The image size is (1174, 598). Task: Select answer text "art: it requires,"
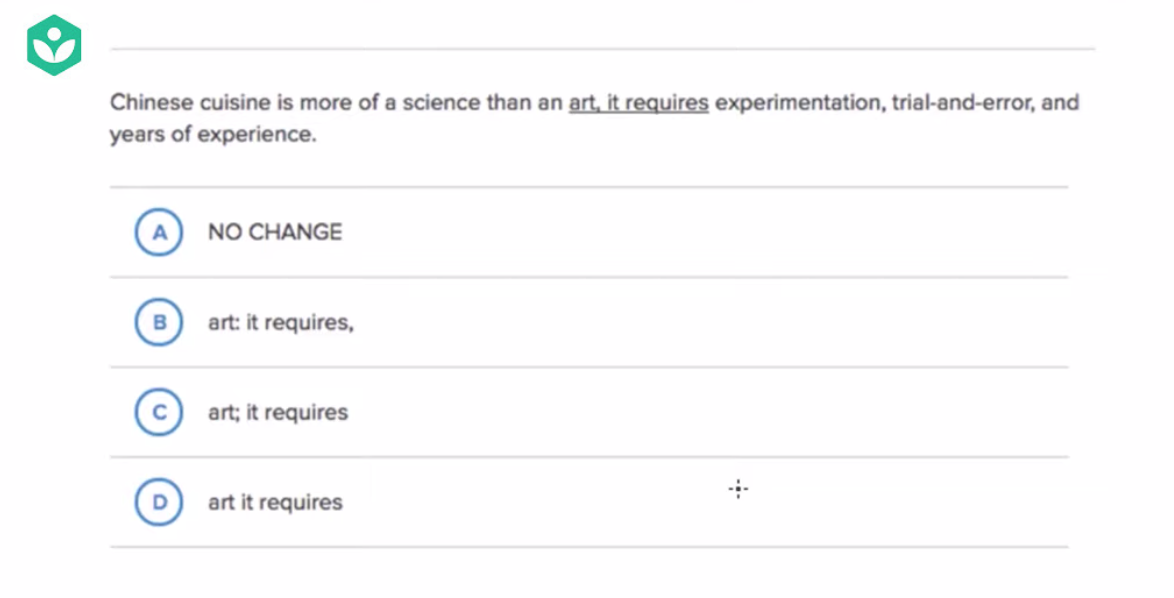[x=280, y=323]
